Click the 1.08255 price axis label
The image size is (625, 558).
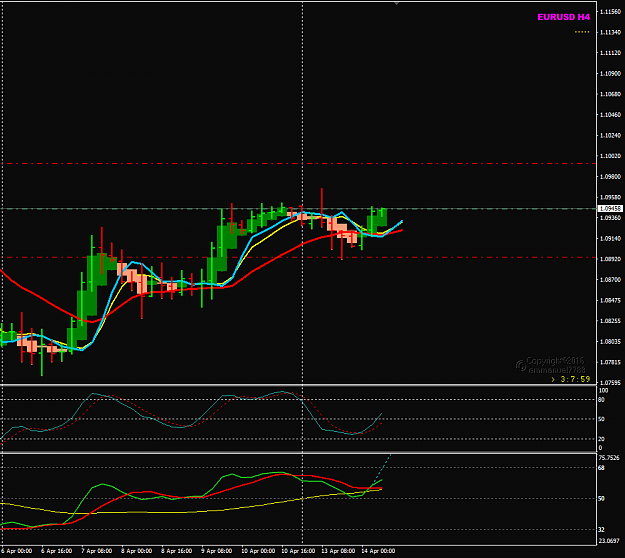point(610,321)
